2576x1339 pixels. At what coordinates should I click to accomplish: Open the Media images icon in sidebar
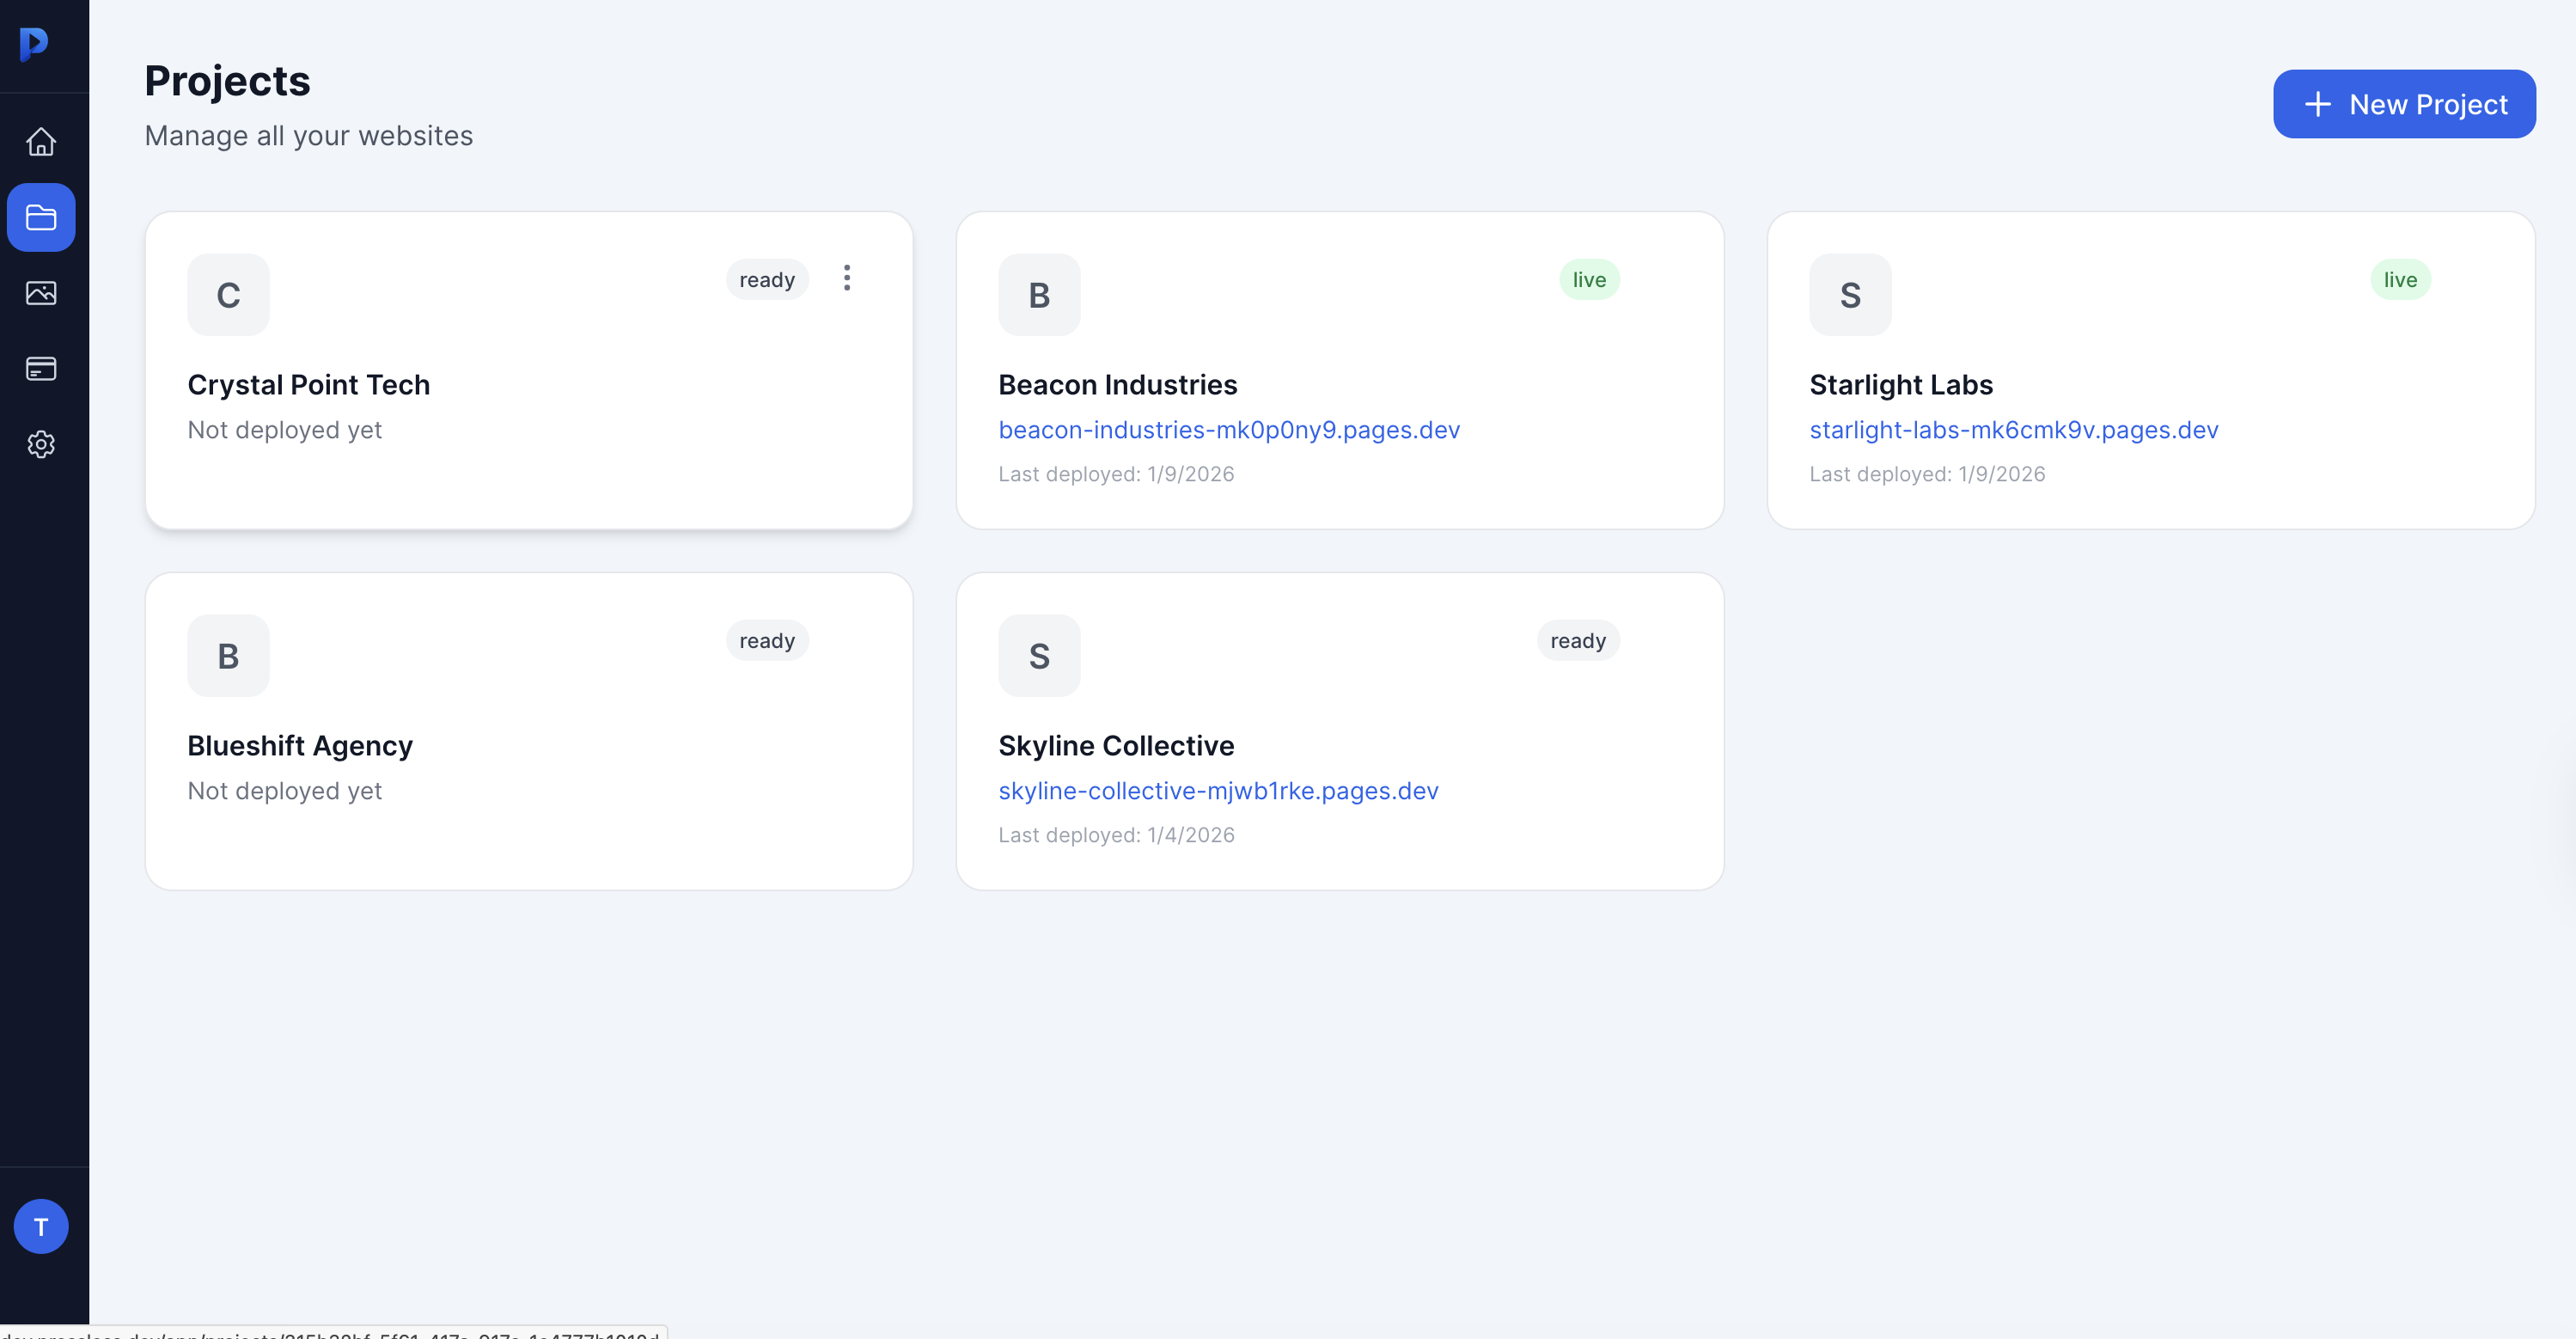(x=41, y=293)
